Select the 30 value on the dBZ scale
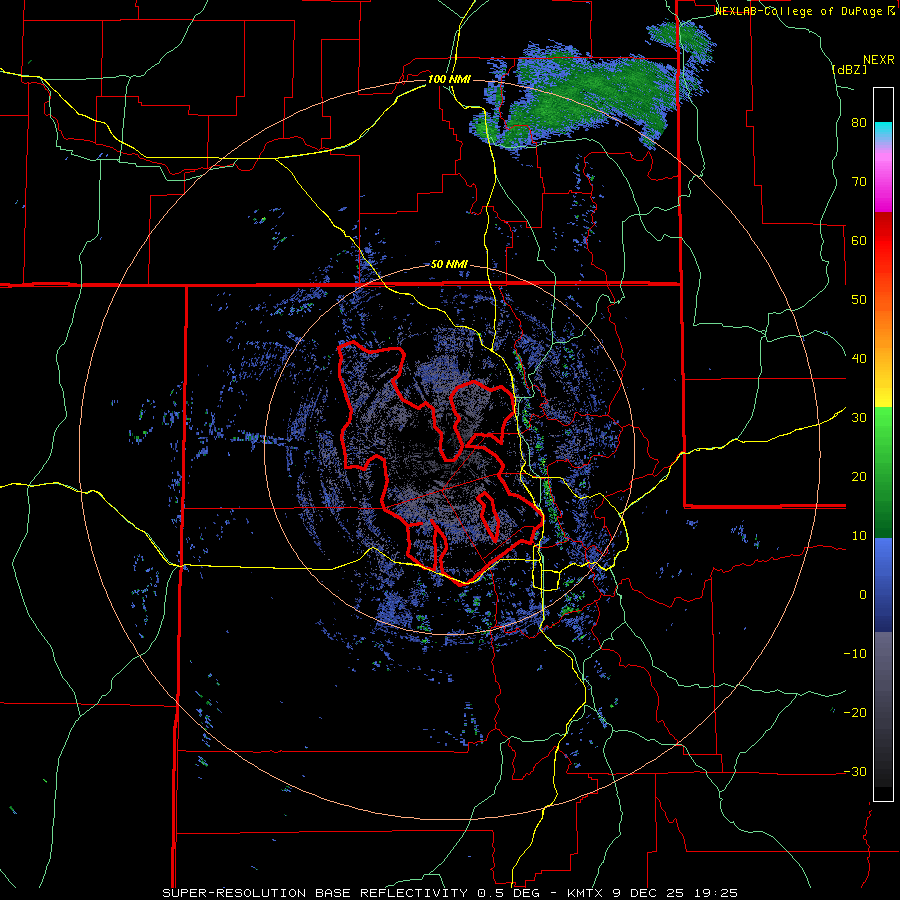This screenshot has width=900, height=900. pos(859,417)
